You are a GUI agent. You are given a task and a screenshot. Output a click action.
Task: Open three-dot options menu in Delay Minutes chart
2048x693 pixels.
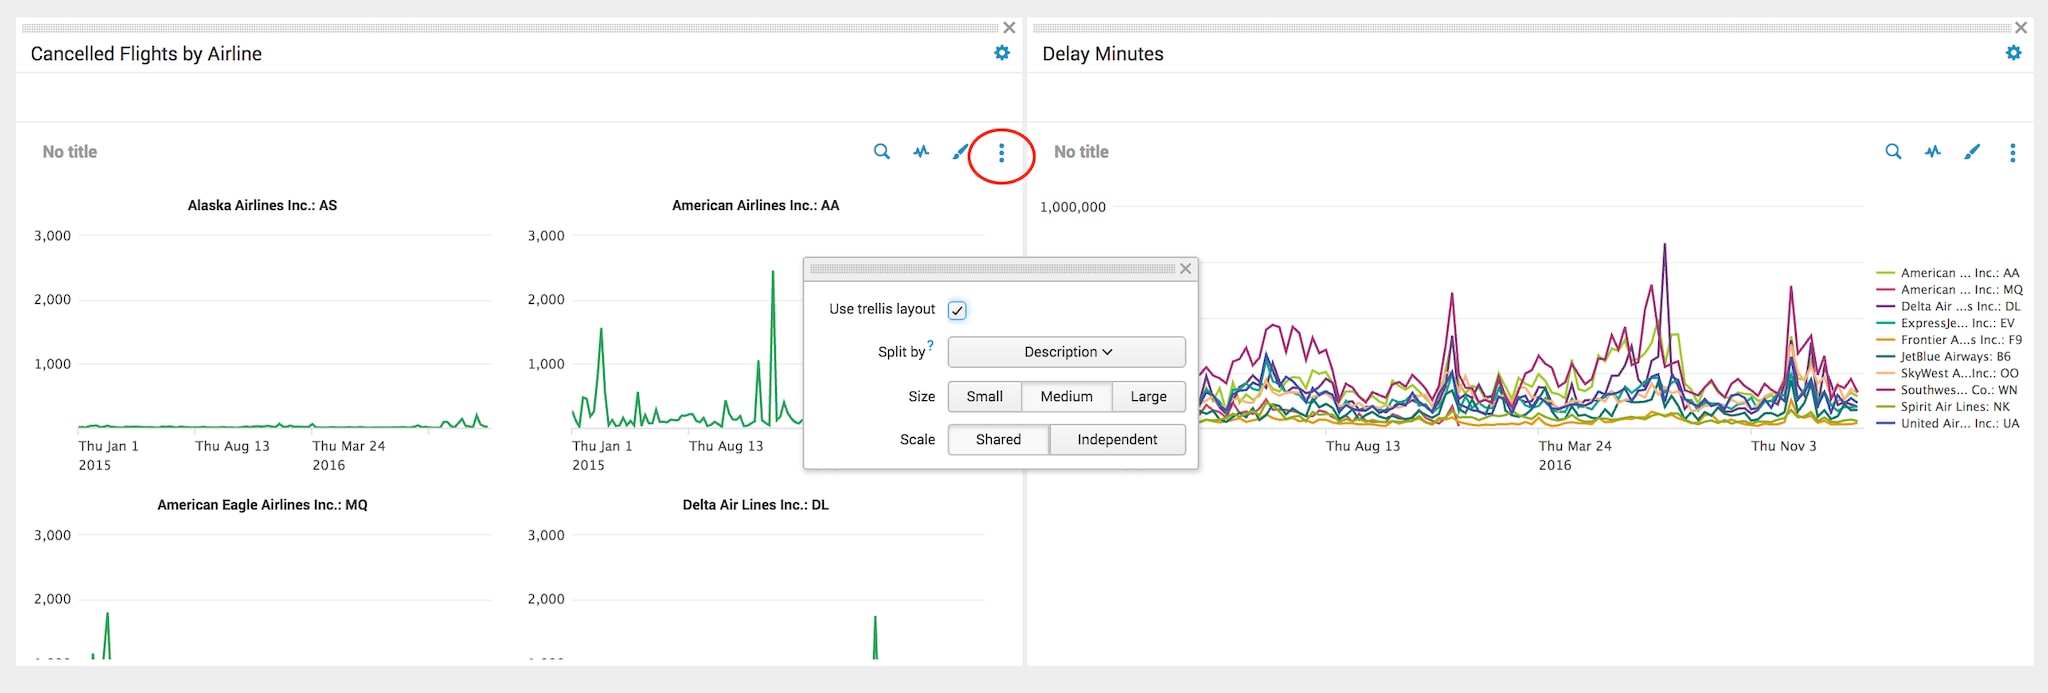click(2013, 153)
